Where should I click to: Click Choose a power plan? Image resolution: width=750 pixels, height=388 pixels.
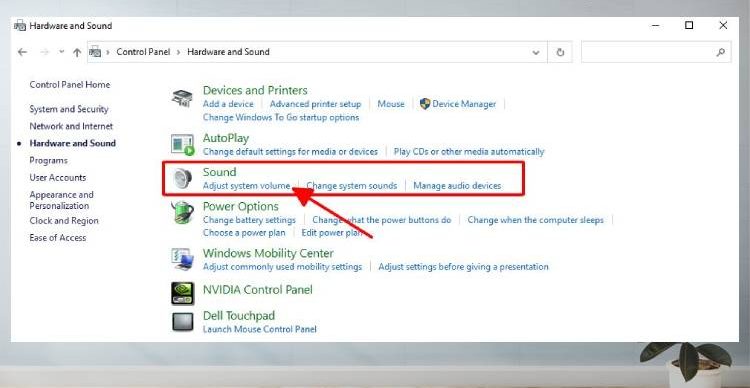244,233
